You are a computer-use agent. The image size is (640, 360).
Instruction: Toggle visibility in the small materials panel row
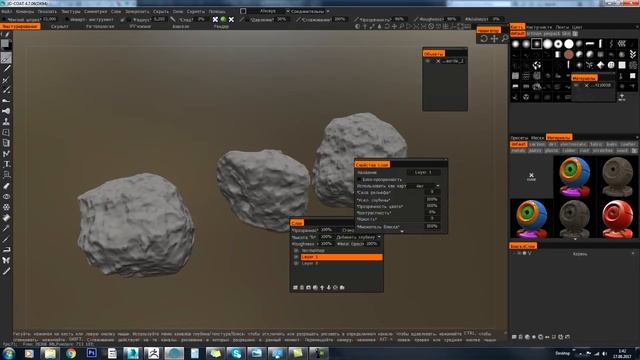coord(576,85)
